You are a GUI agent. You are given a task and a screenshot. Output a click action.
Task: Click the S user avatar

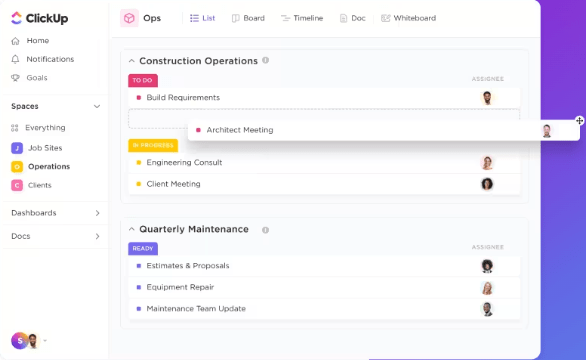coord(19,341)
